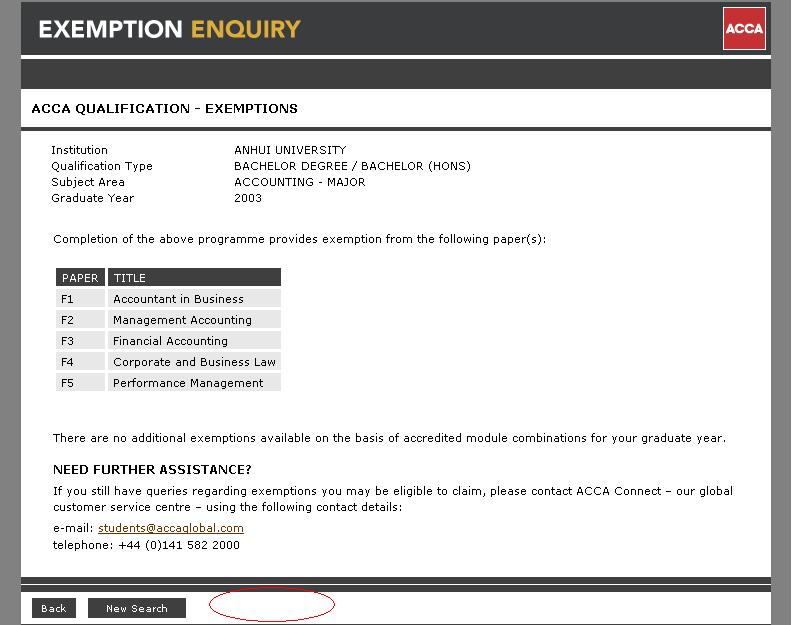Click the Corporate and Business Law row
The image size is (800, 625).
point(168,362)
